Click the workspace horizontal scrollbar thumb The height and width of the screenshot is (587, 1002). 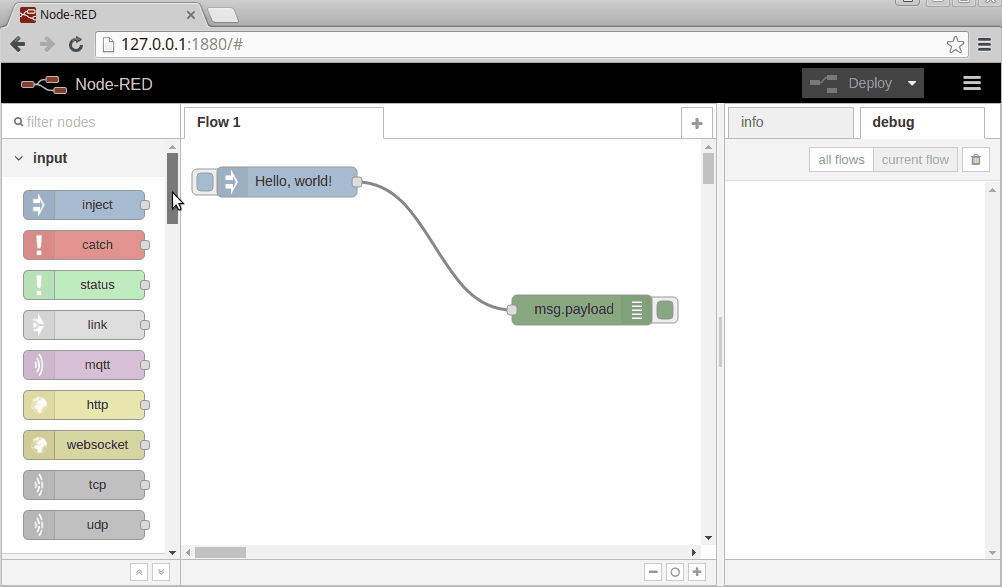(220, 552)
